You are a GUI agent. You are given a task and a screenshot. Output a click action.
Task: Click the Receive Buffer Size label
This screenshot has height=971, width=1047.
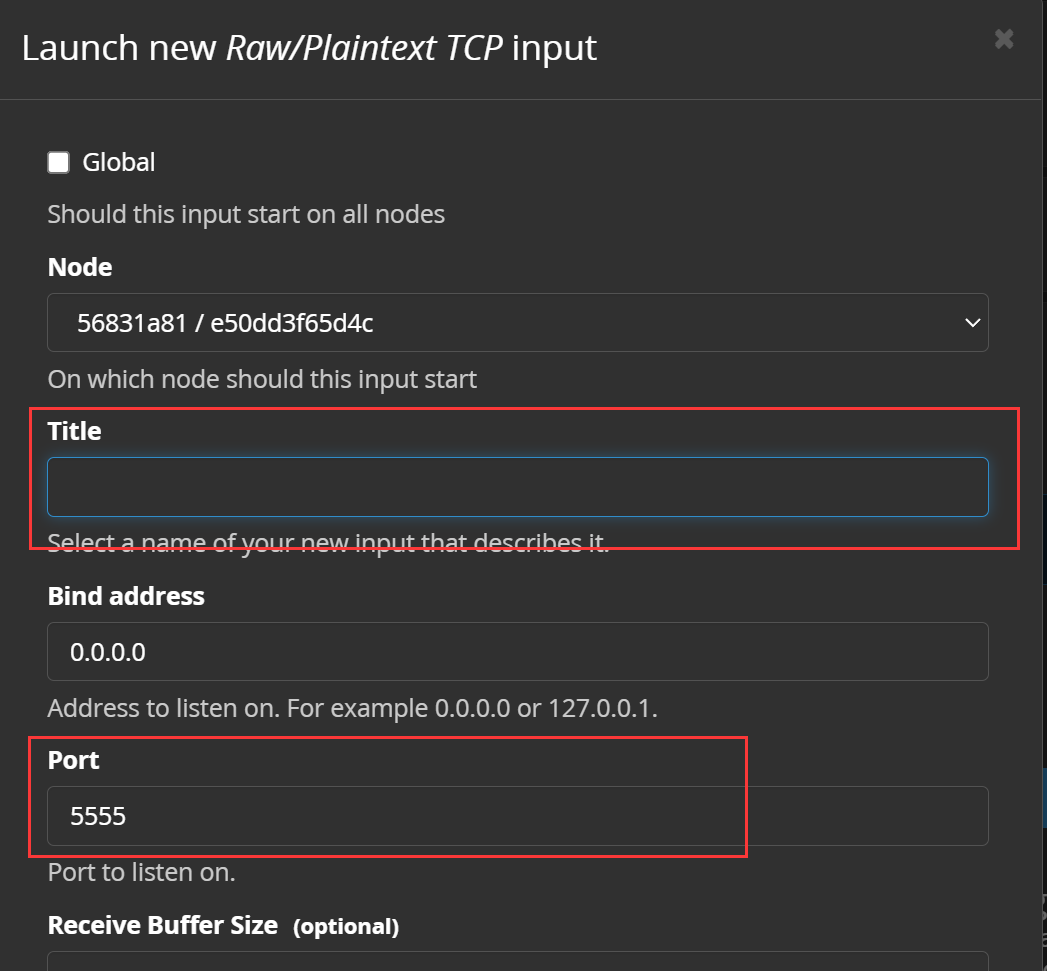pos(162,925)
